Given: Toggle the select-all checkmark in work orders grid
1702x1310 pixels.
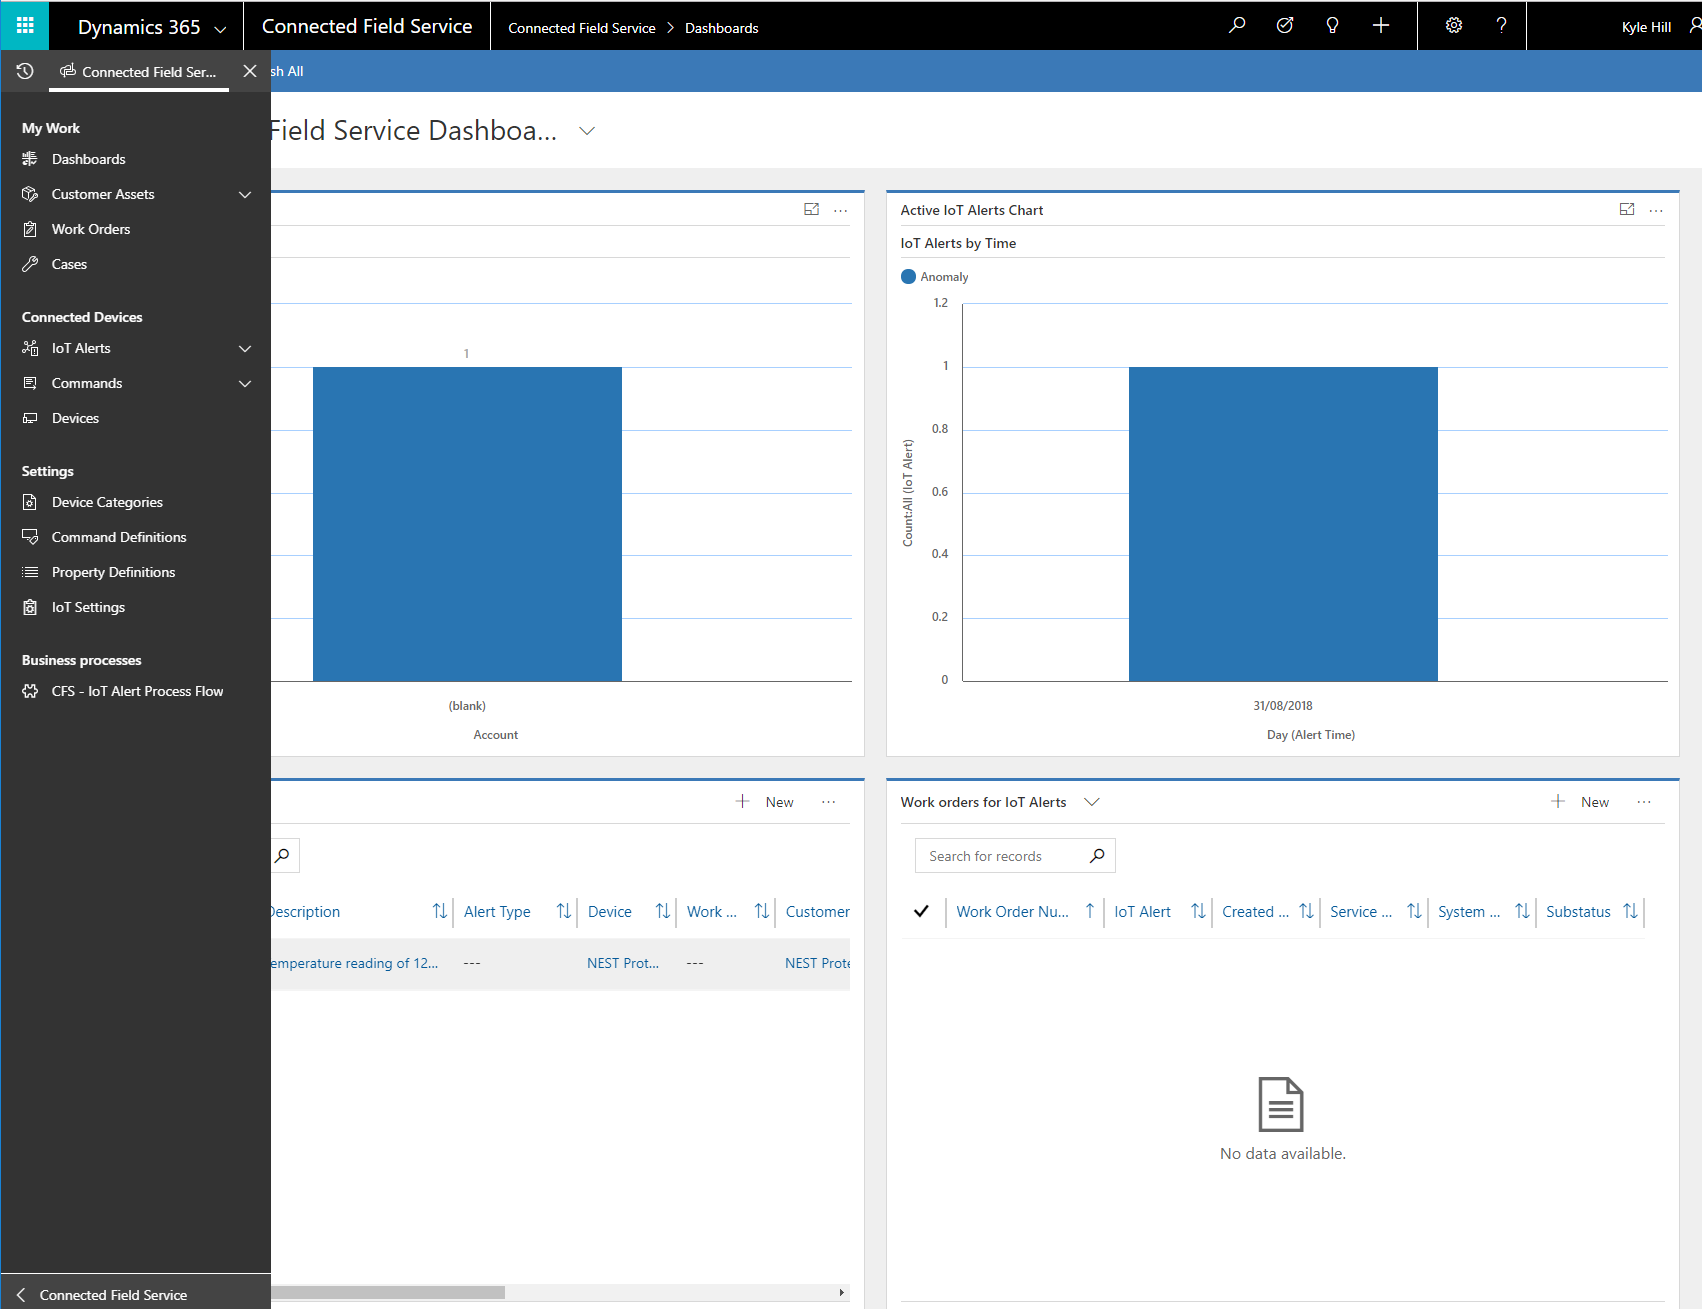Looking at the screenshot, I should tap(921, 911).
